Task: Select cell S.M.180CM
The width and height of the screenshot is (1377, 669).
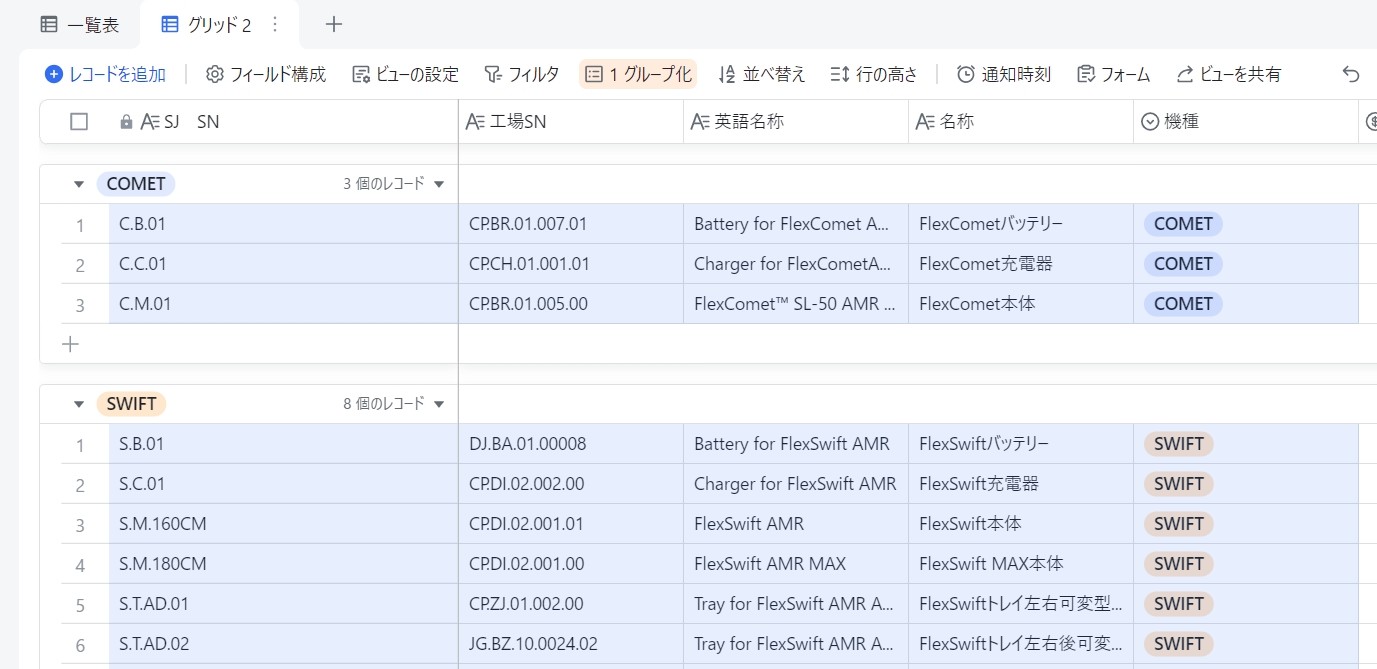Action: (283, 564)
